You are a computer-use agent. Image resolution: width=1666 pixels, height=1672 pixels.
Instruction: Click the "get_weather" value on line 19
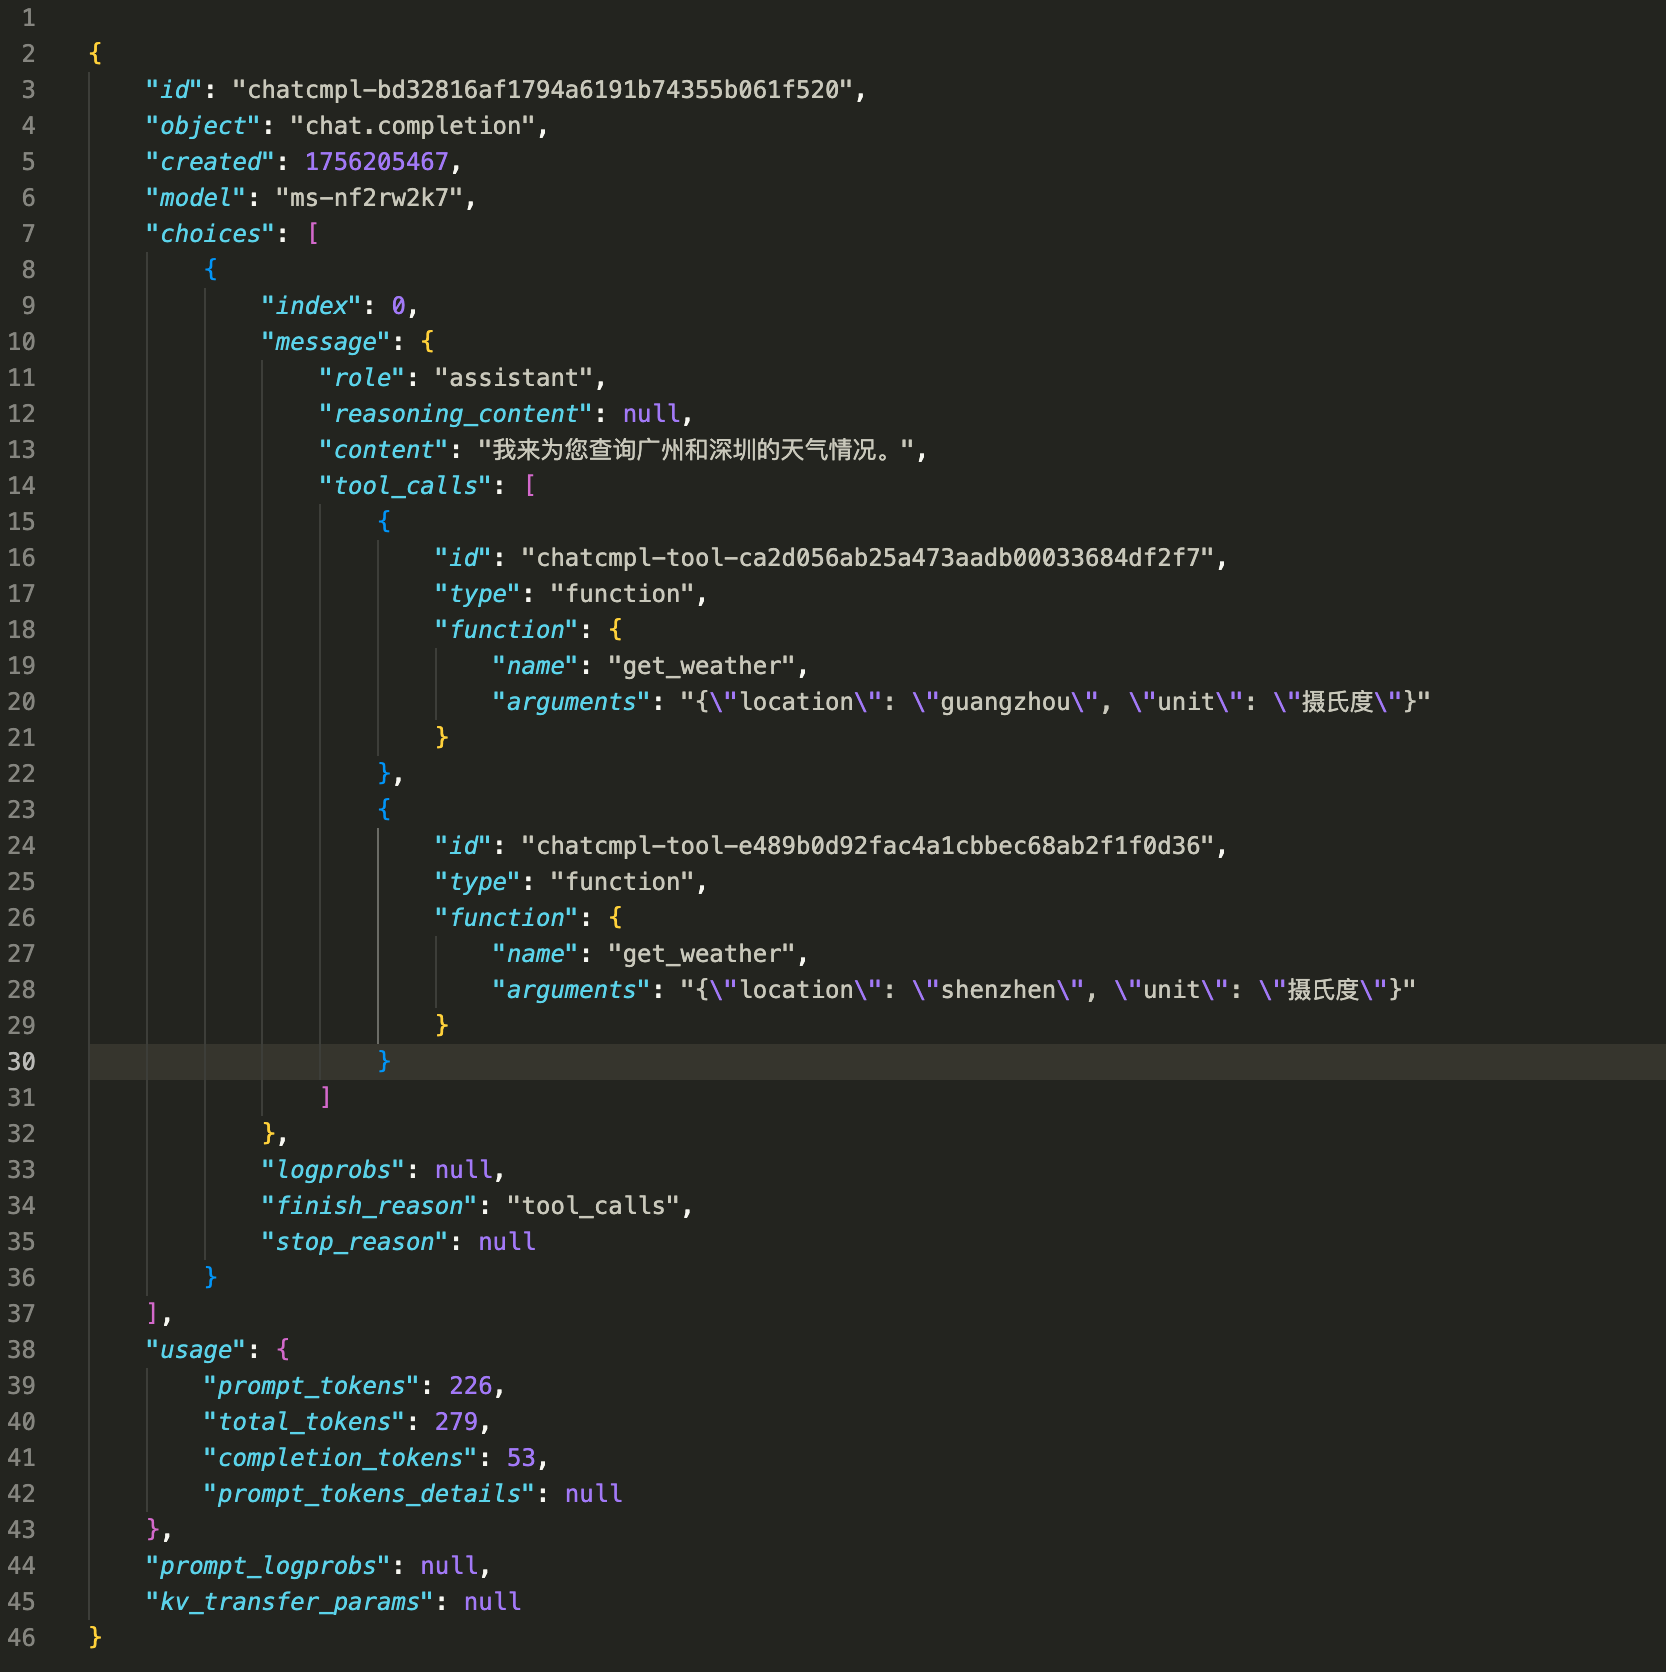[x=701, y=666]
